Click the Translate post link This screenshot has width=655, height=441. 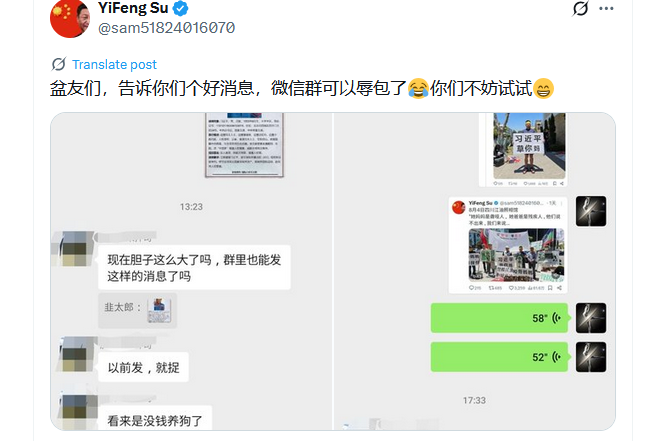(114, 65)
